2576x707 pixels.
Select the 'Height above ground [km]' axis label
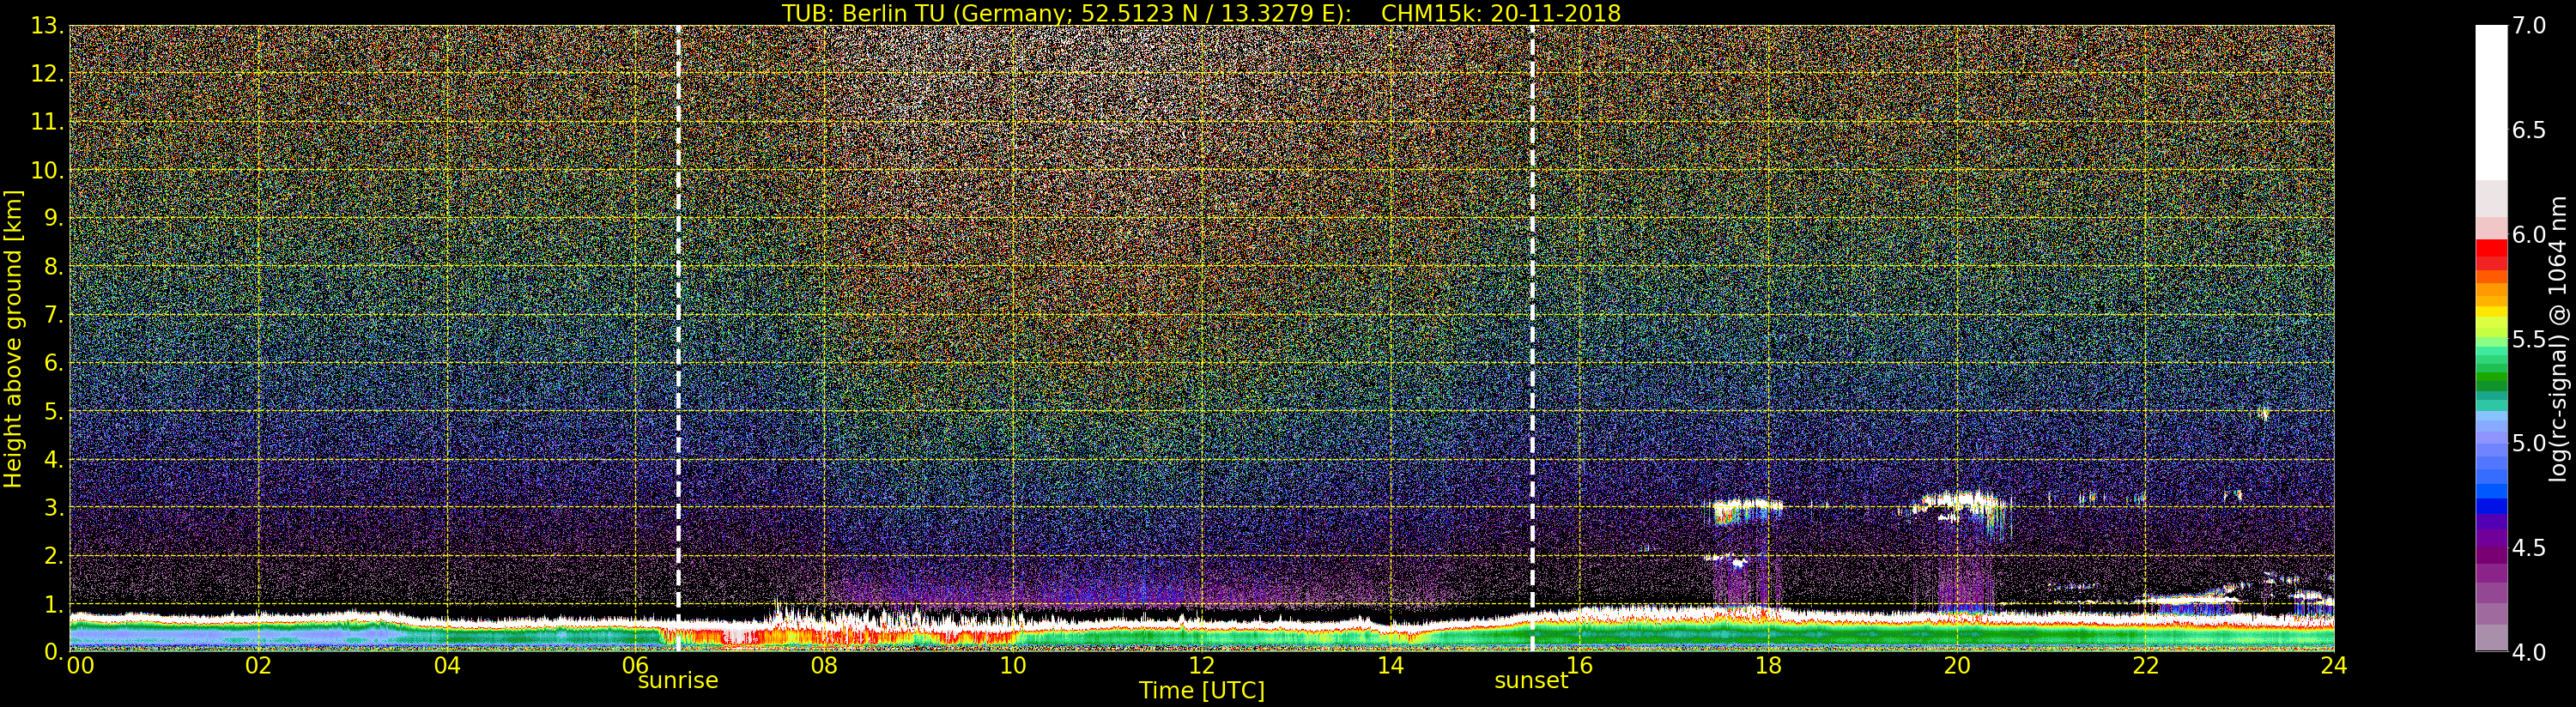click(x=13, y=338)
